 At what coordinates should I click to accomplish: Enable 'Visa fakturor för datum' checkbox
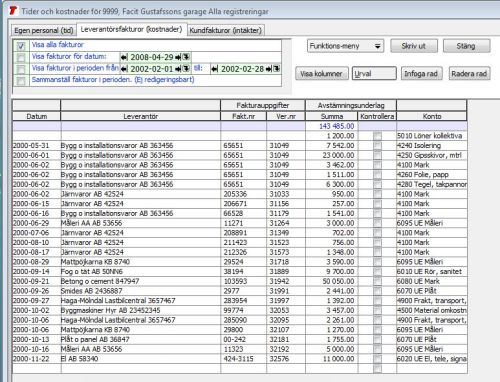tap(21, 58)
